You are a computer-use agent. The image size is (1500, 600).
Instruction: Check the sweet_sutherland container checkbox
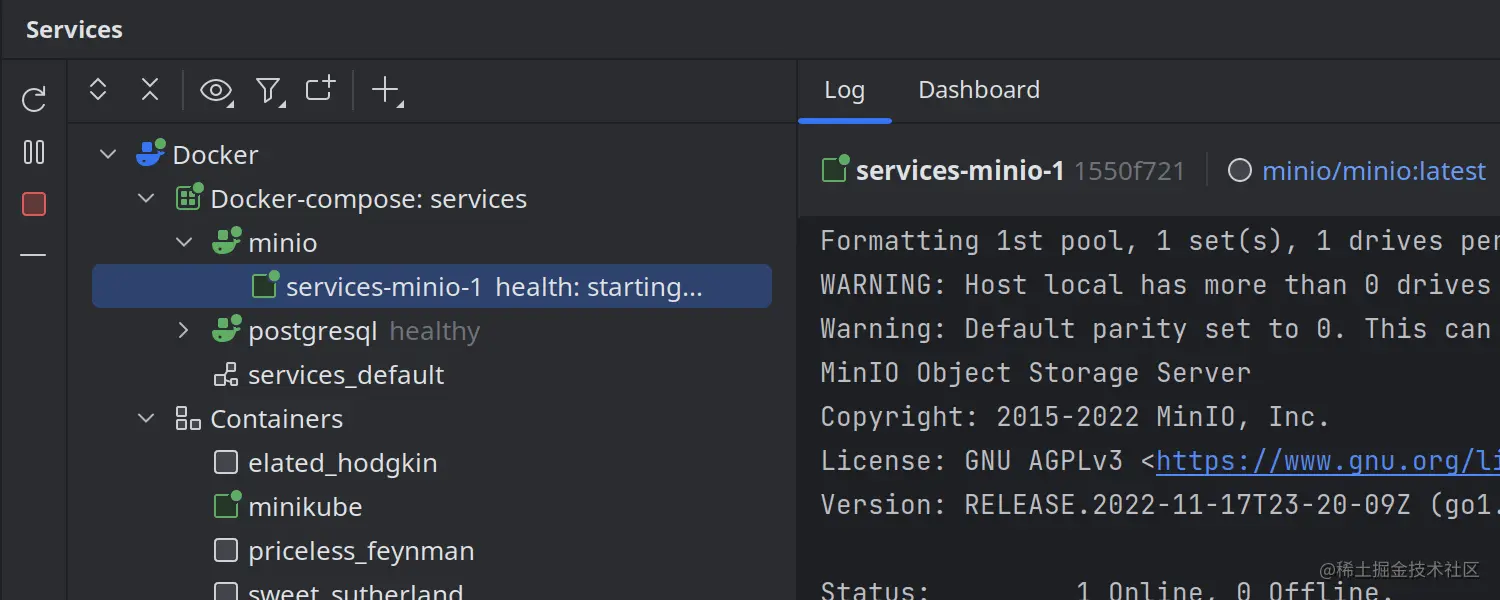pos(226,593)
